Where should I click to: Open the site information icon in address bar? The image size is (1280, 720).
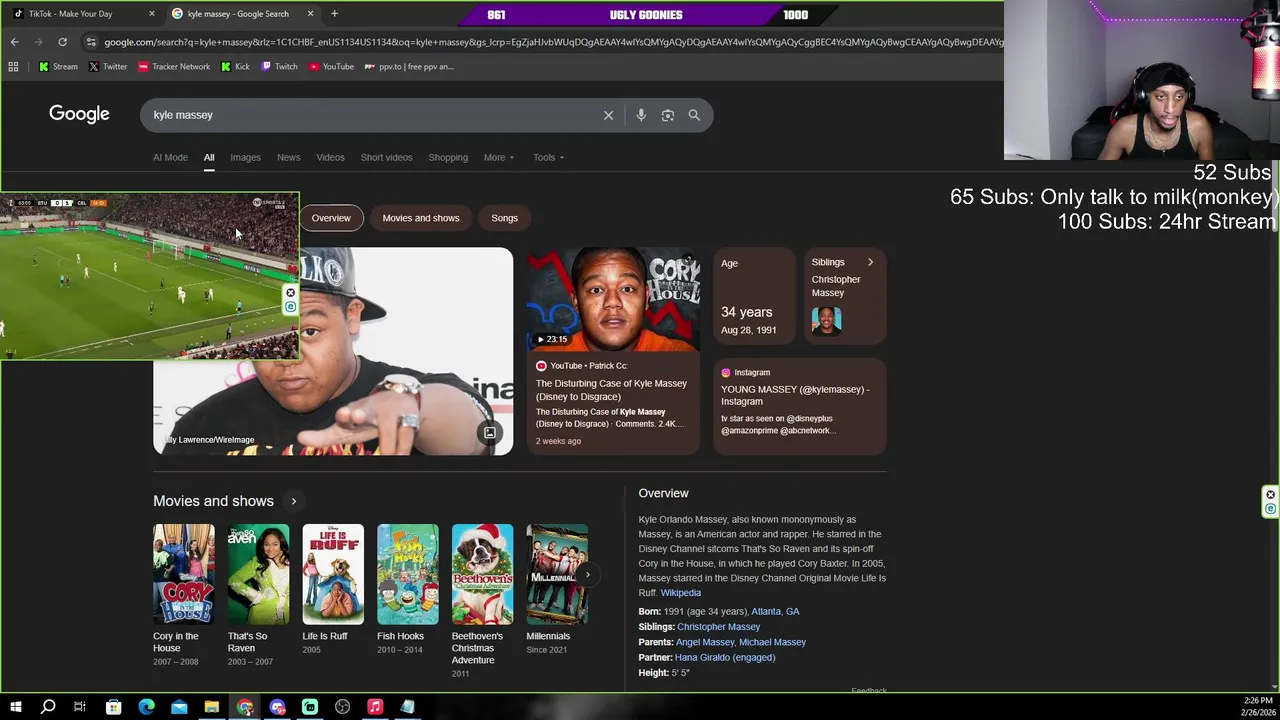pos(91,42)
